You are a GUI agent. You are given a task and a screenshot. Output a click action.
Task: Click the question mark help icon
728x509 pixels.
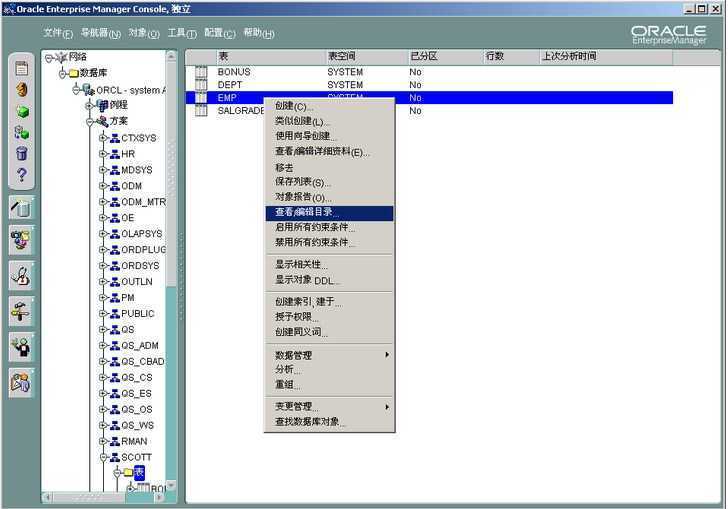click(21, 175)
